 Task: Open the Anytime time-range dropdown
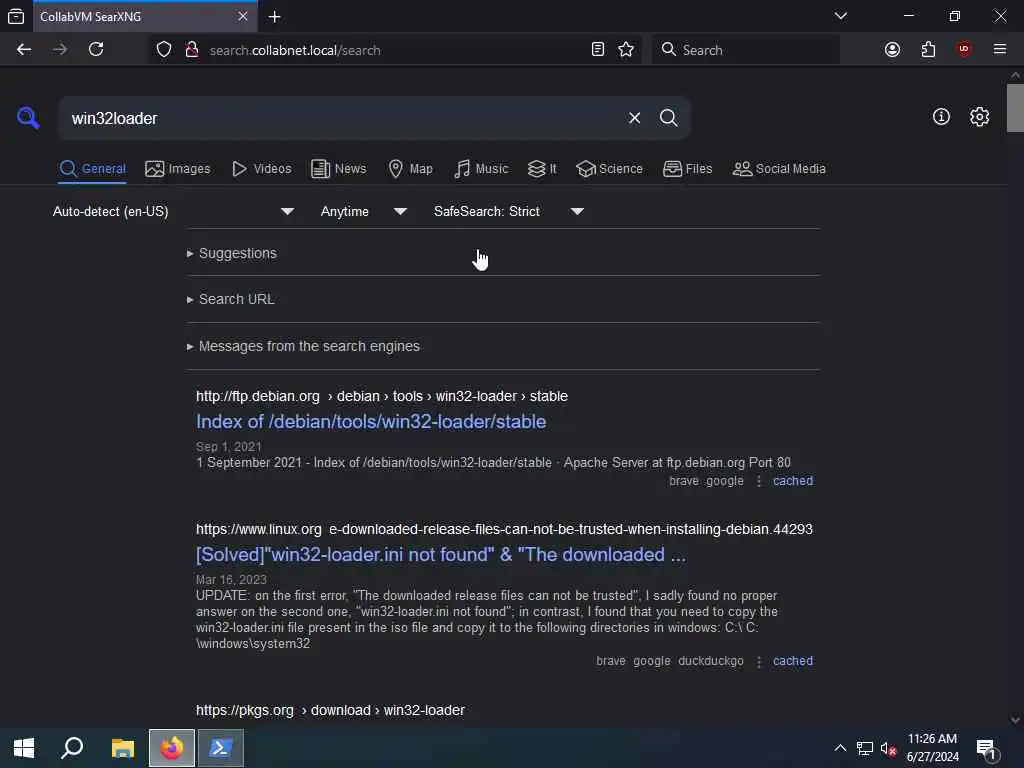[x=364, y=212]
